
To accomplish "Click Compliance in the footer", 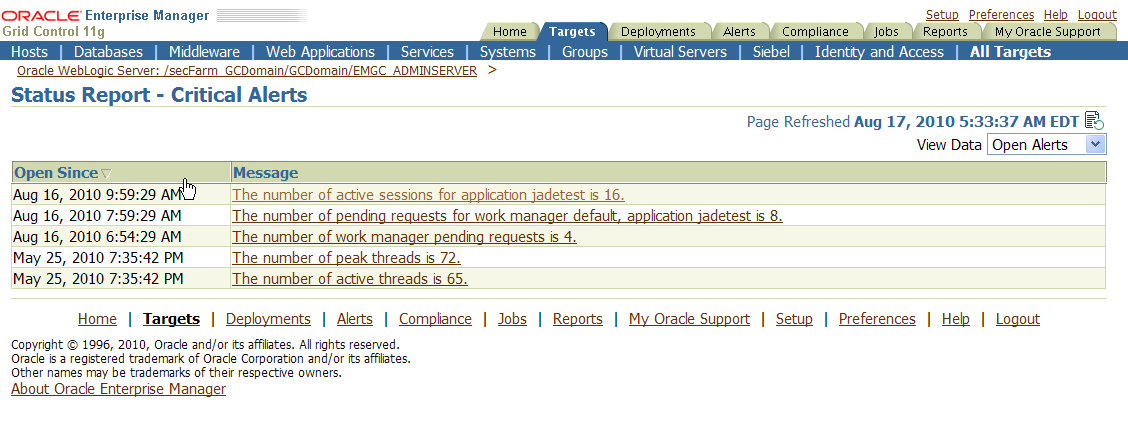I will [435, 319].
